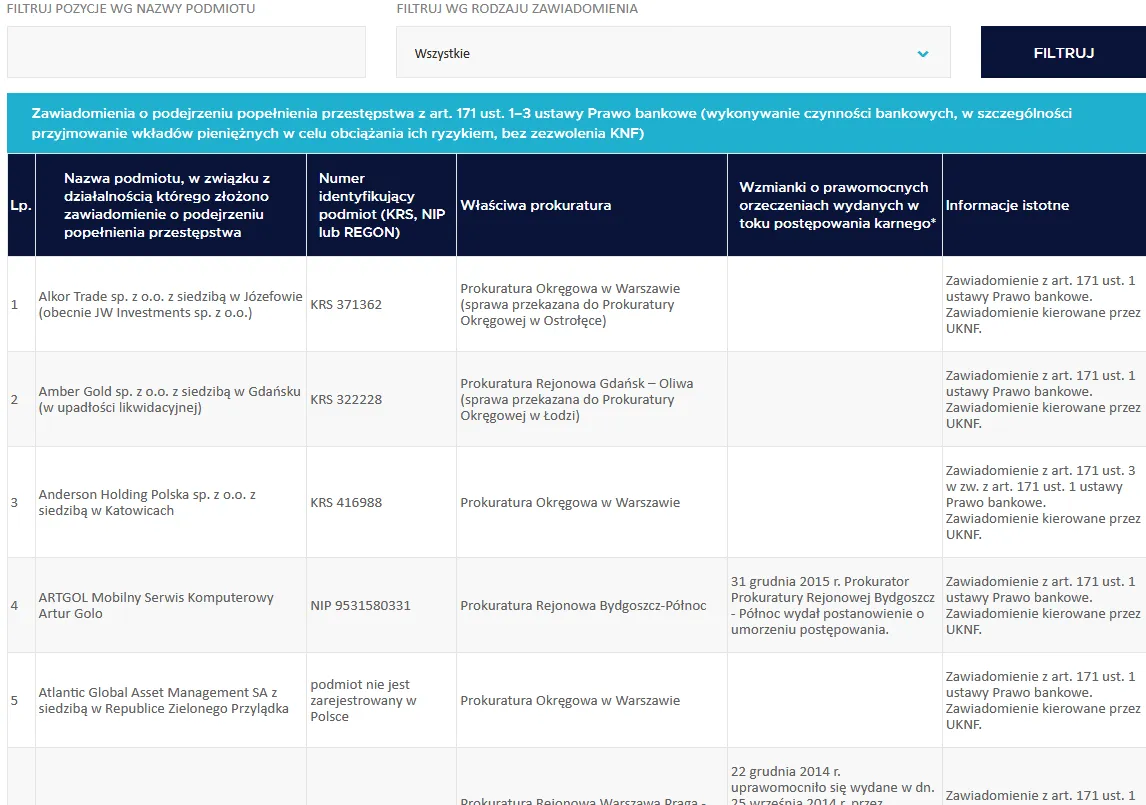
Task: Click the 'Nazwa podmiotu' column header
Action: (171, 205)
